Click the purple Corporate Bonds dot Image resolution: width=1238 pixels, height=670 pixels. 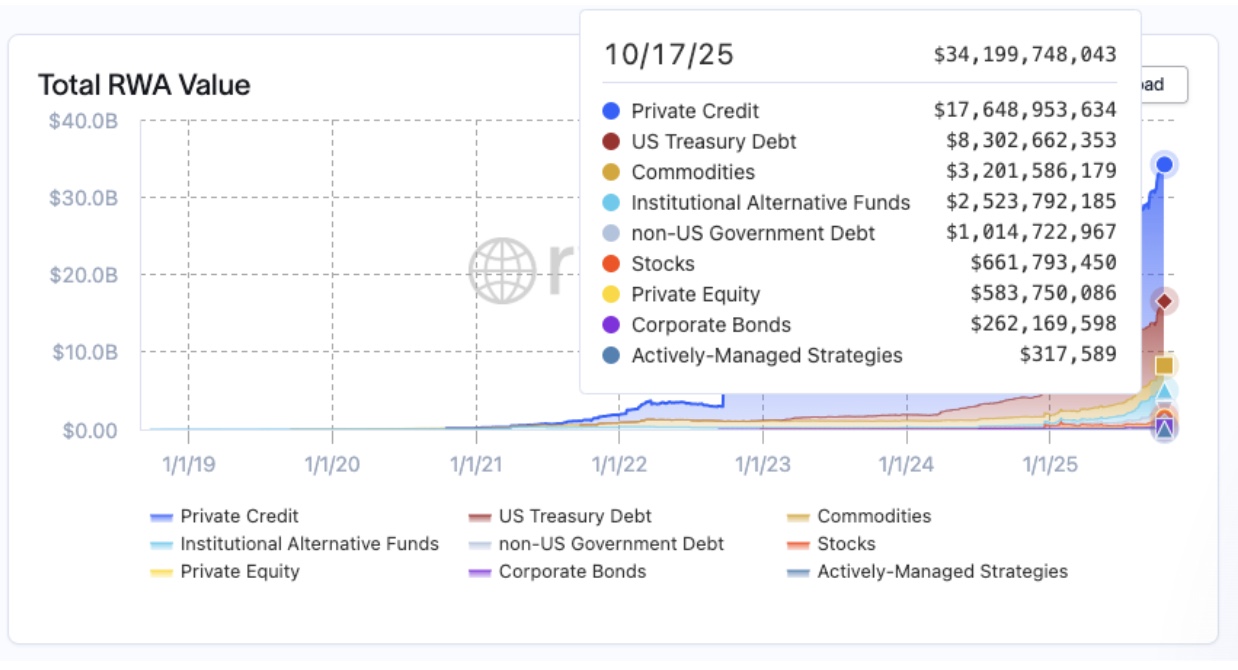[x=610, y=324]
